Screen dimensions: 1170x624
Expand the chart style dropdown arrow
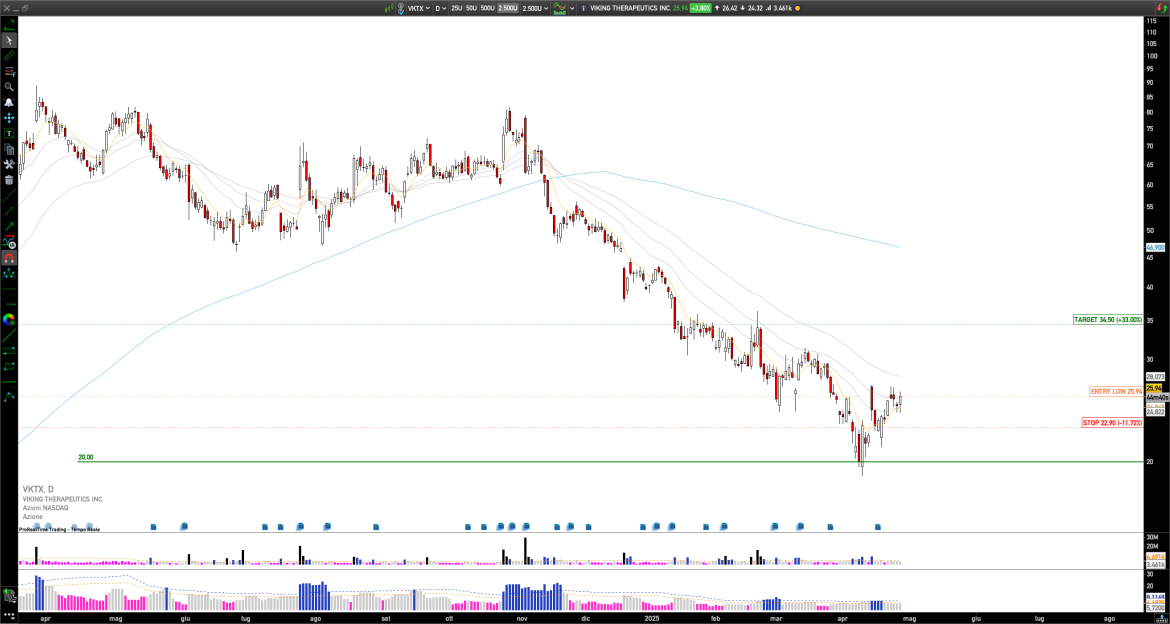[572, 8]
